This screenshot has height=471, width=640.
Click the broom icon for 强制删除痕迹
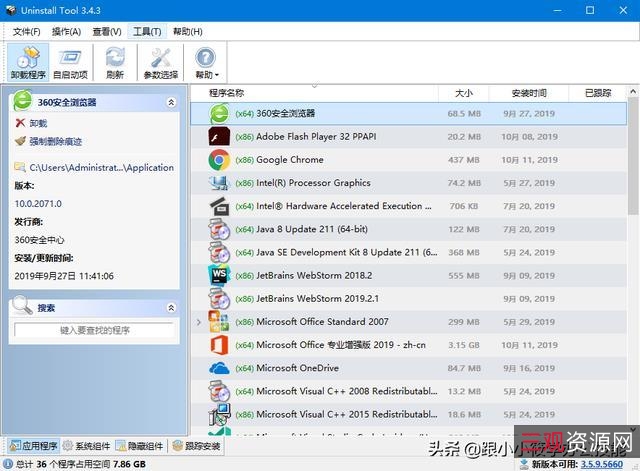20,141
